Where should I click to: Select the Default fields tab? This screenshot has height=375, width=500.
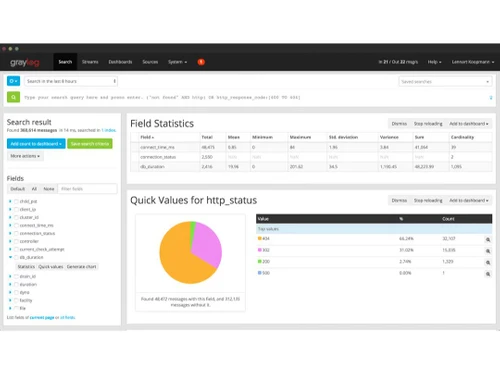click(18, 189)
